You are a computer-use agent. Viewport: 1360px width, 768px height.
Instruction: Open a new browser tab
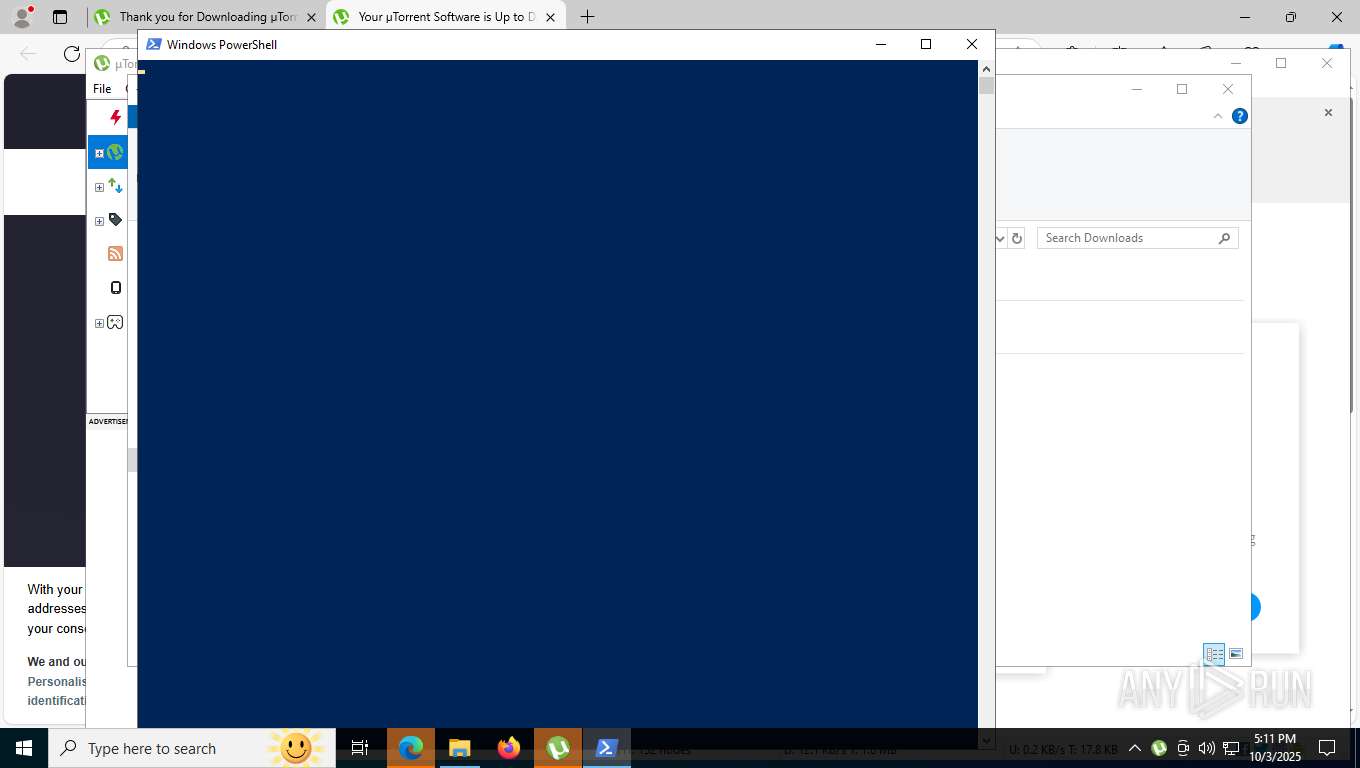[x=587, y=17]
